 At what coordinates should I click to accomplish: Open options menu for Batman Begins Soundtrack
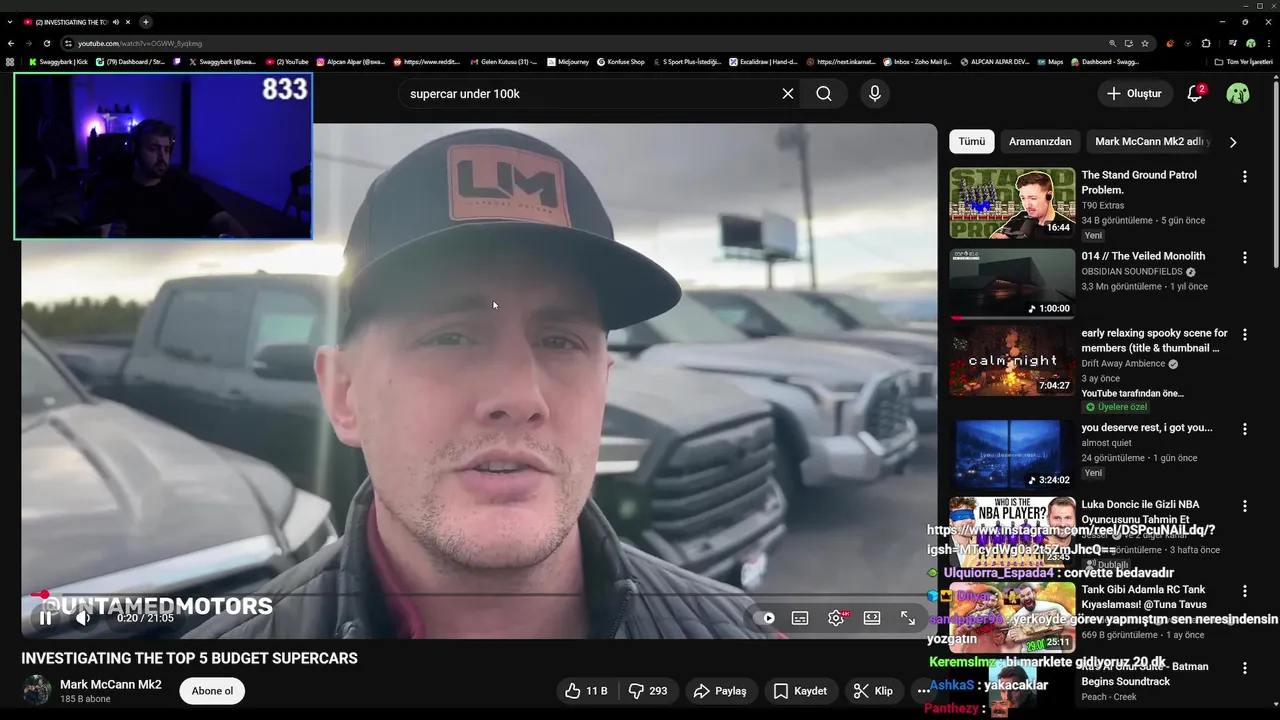tap(1245, 667)
